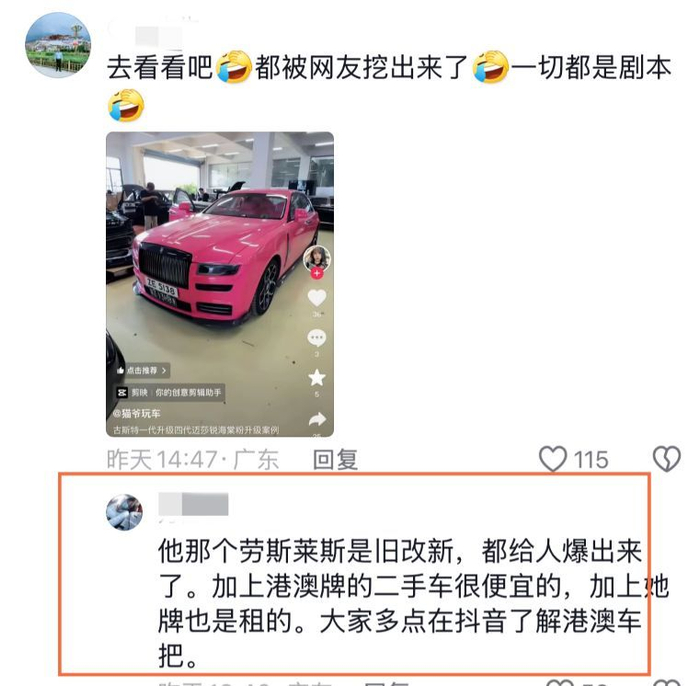Tap the blurred username of reply commenter
700x686 pixels.
point(193,504)
